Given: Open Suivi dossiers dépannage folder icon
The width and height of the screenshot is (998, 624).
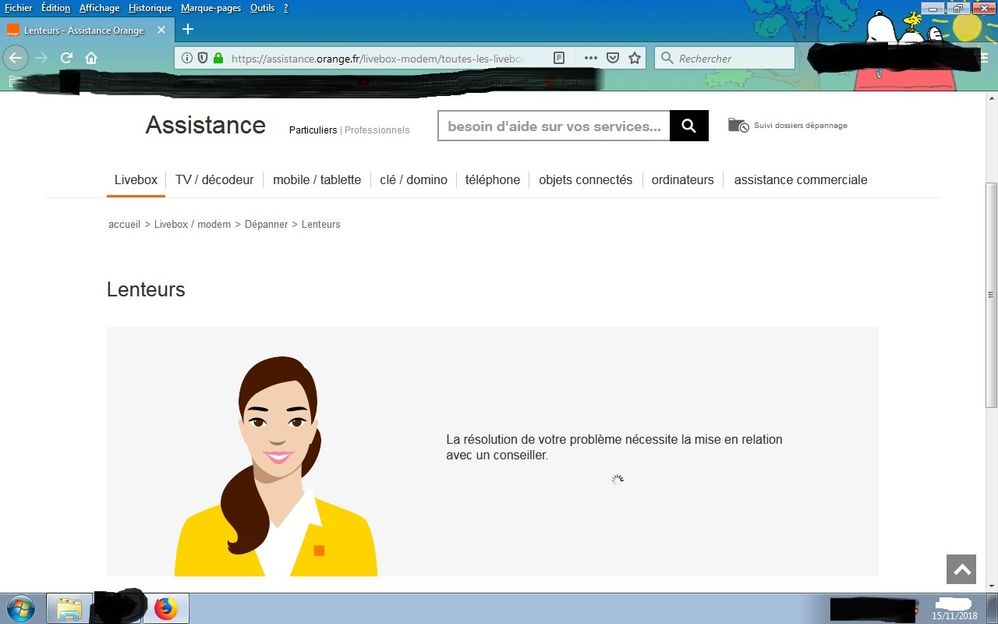Looking at the screenshot, I should click(x=738, y=126).
